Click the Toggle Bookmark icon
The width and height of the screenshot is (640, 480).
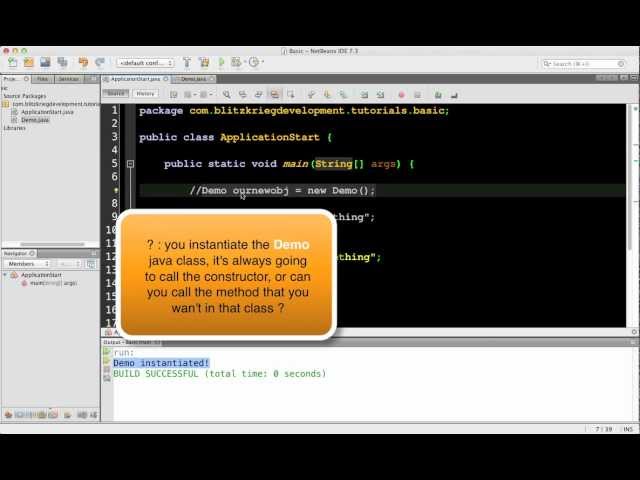pyautogui.click(x=343, y=95)
